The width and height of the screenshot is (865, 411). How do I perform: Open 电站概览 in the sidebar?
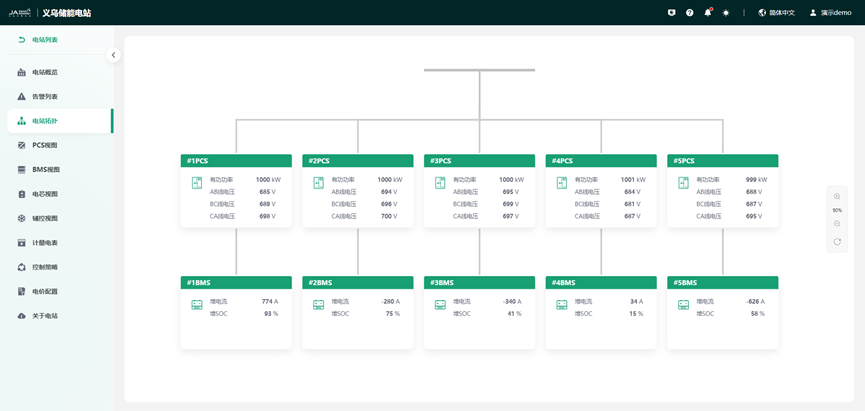(x=45, y=72)
